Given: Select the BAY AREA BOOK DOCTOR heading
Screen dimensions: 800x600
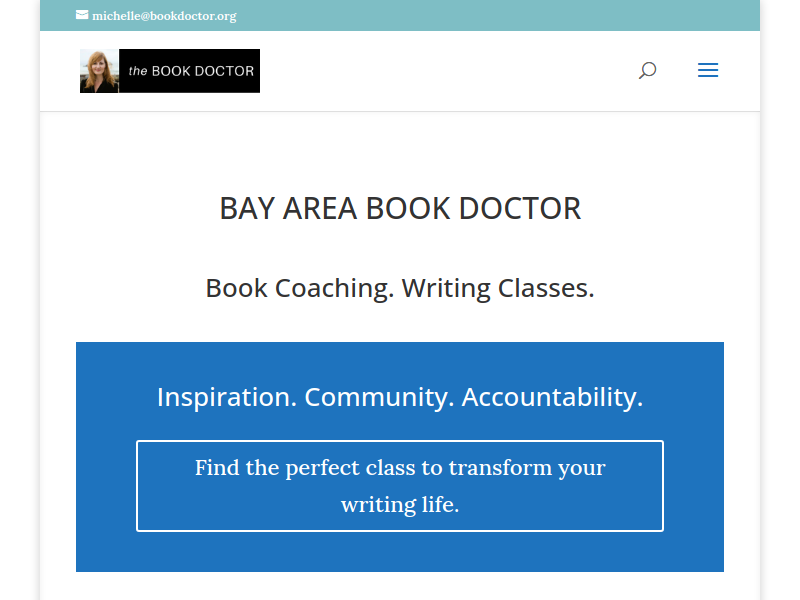Looking at the screenshot, I should pos(400,208).
